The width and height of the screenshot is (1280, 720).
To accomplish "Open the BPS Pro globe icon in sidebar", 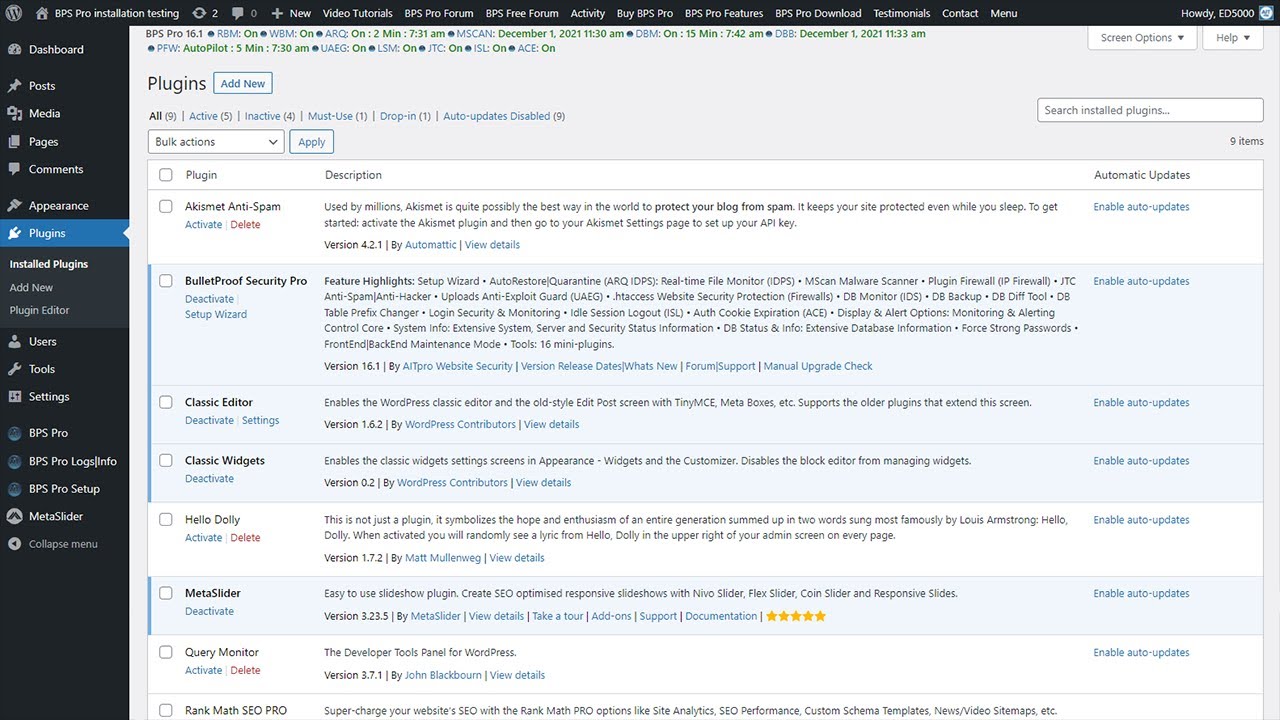I will coord(14,434).
